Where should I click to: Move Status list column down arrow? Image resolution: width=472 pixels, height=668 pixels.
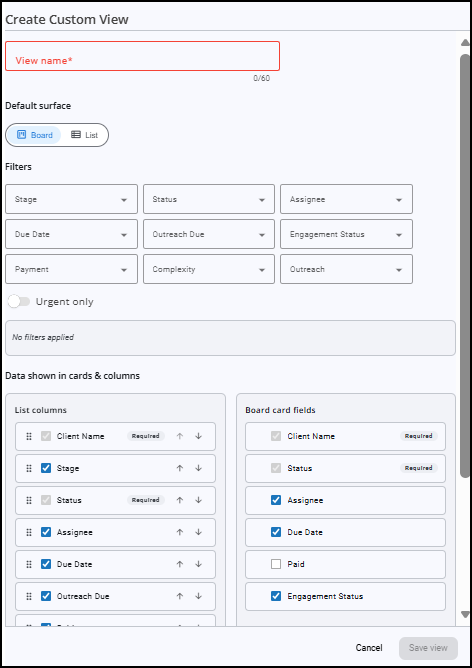[199, 500]
